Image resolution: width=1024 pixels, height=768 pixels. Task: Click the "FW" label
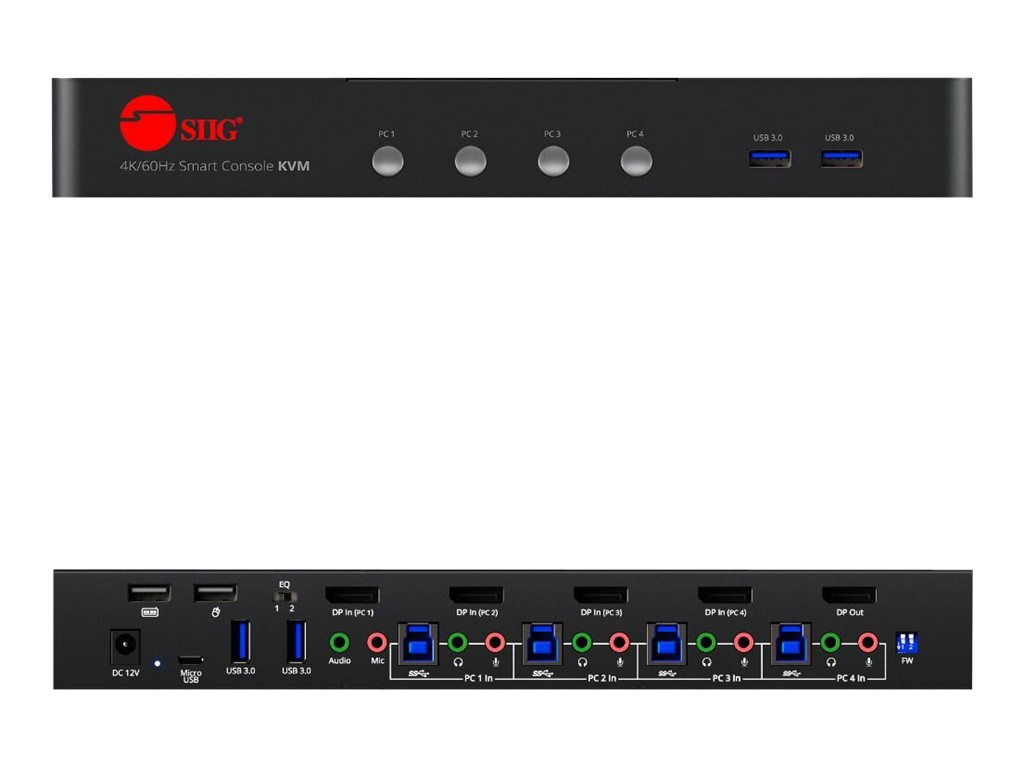(x=907, y=661)
